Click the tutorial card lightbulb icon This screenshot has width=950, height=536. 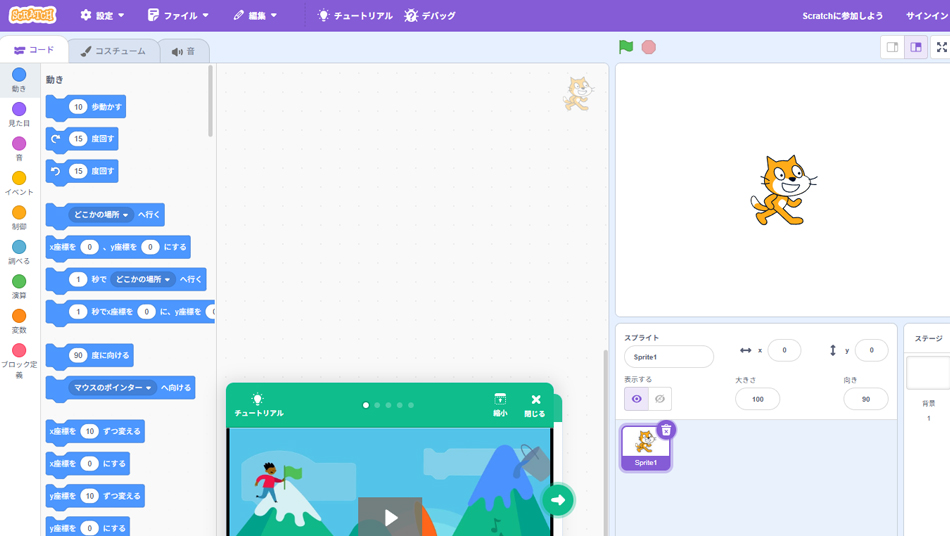click(258, 399)
